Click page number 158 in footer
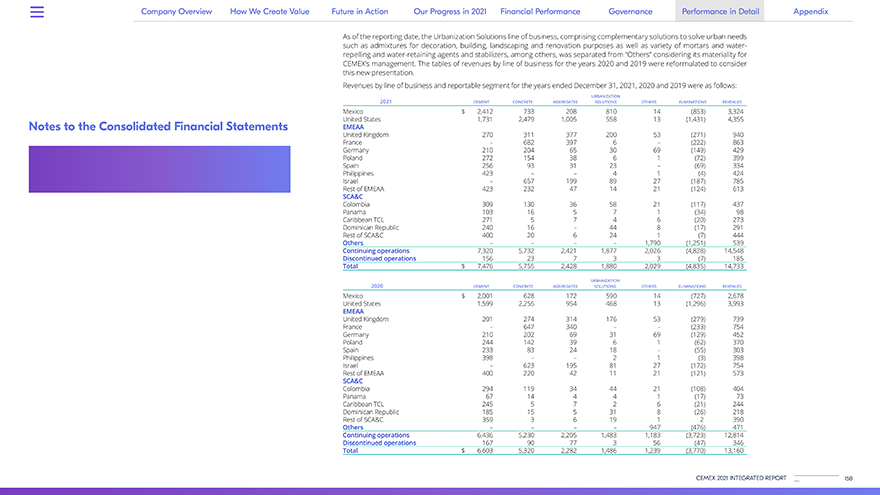The width and height of the screenshot is (880, 495). point(849,478)
